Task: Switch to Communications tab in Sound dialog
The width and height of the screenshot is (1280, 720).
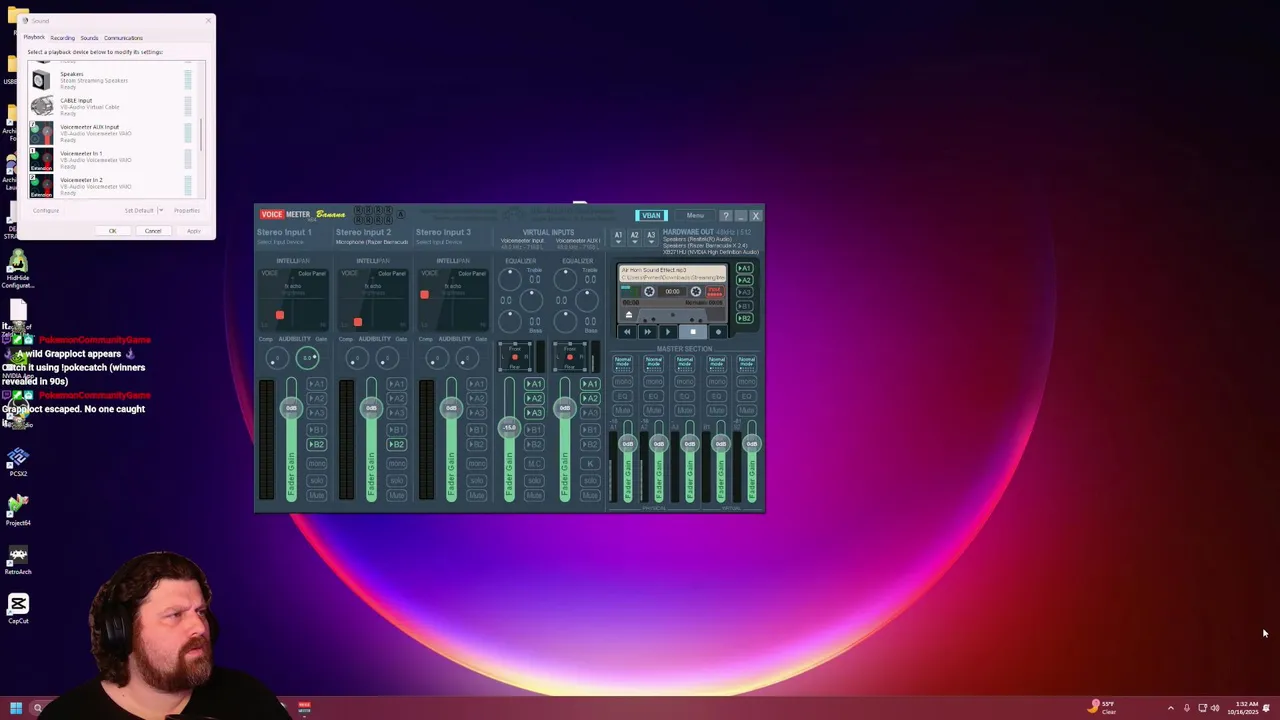Action: tap(123, 38)
